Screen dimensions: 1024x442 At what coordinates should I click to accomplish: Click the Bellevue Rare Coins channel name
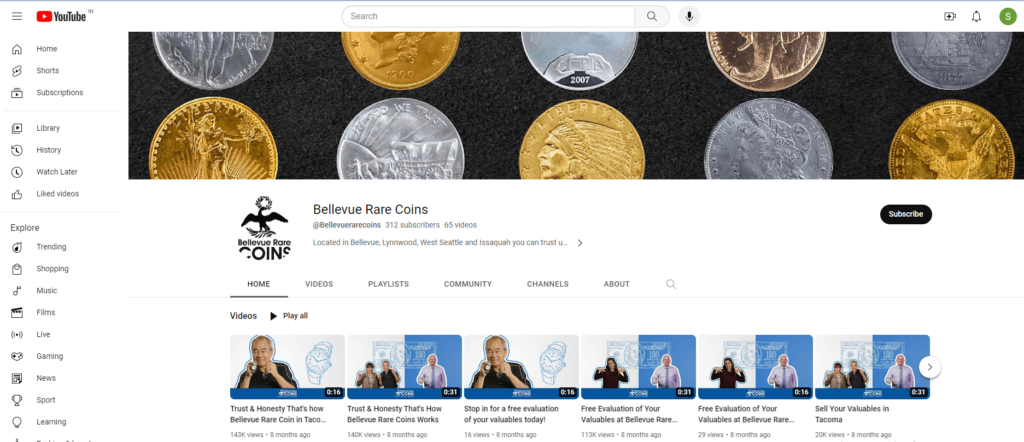coord(370,210)
